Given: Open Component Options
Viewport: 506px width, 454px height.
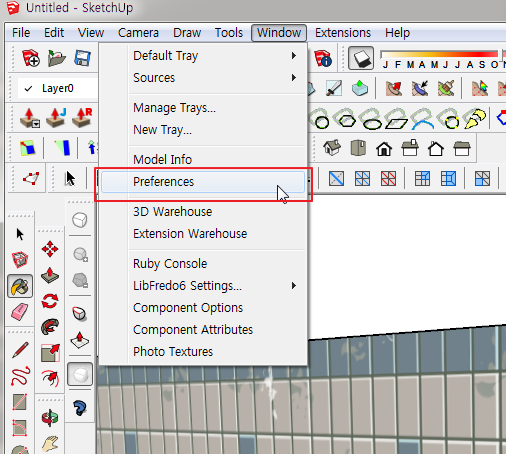Looking at the screenshot, I should point(203,308).
